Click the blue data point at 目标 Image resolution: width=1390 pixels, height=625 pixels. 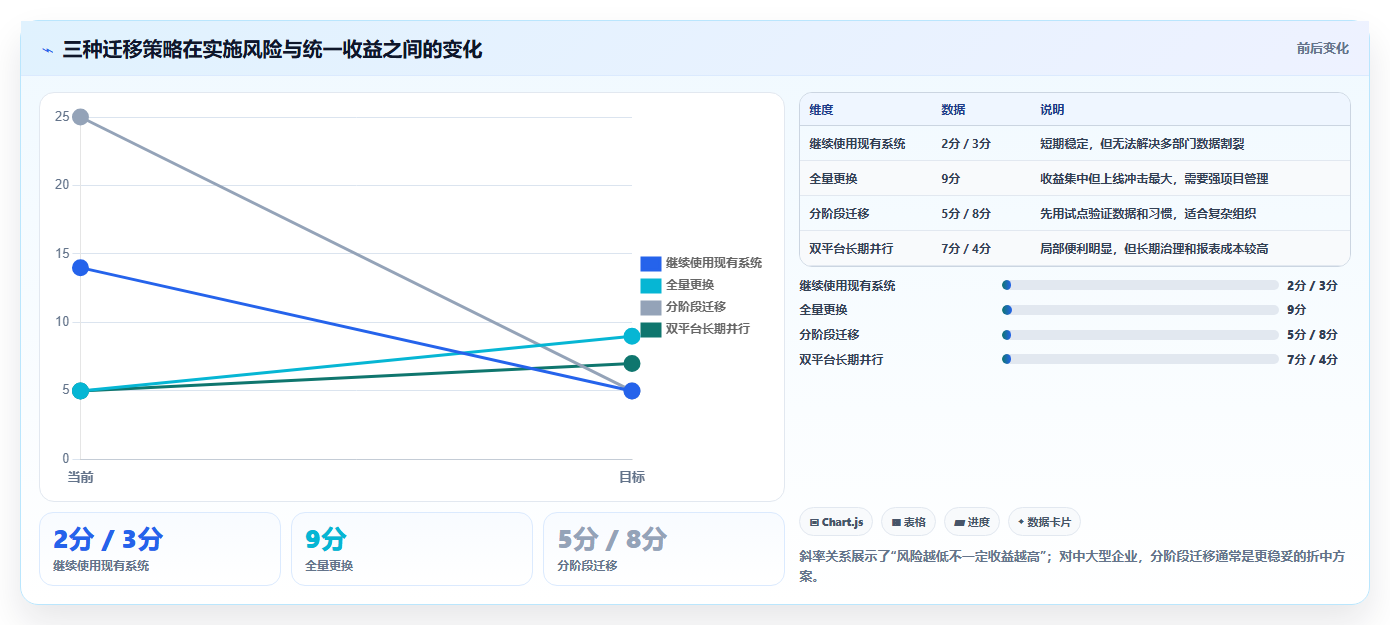point(632,391)
